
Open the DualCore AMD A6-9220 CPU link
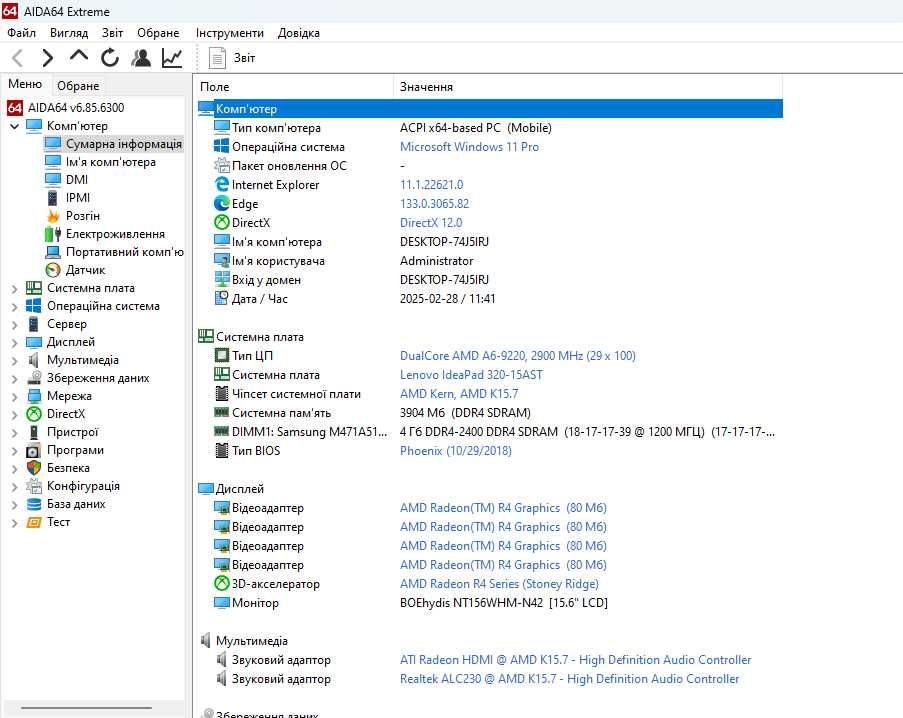(518, 356)
